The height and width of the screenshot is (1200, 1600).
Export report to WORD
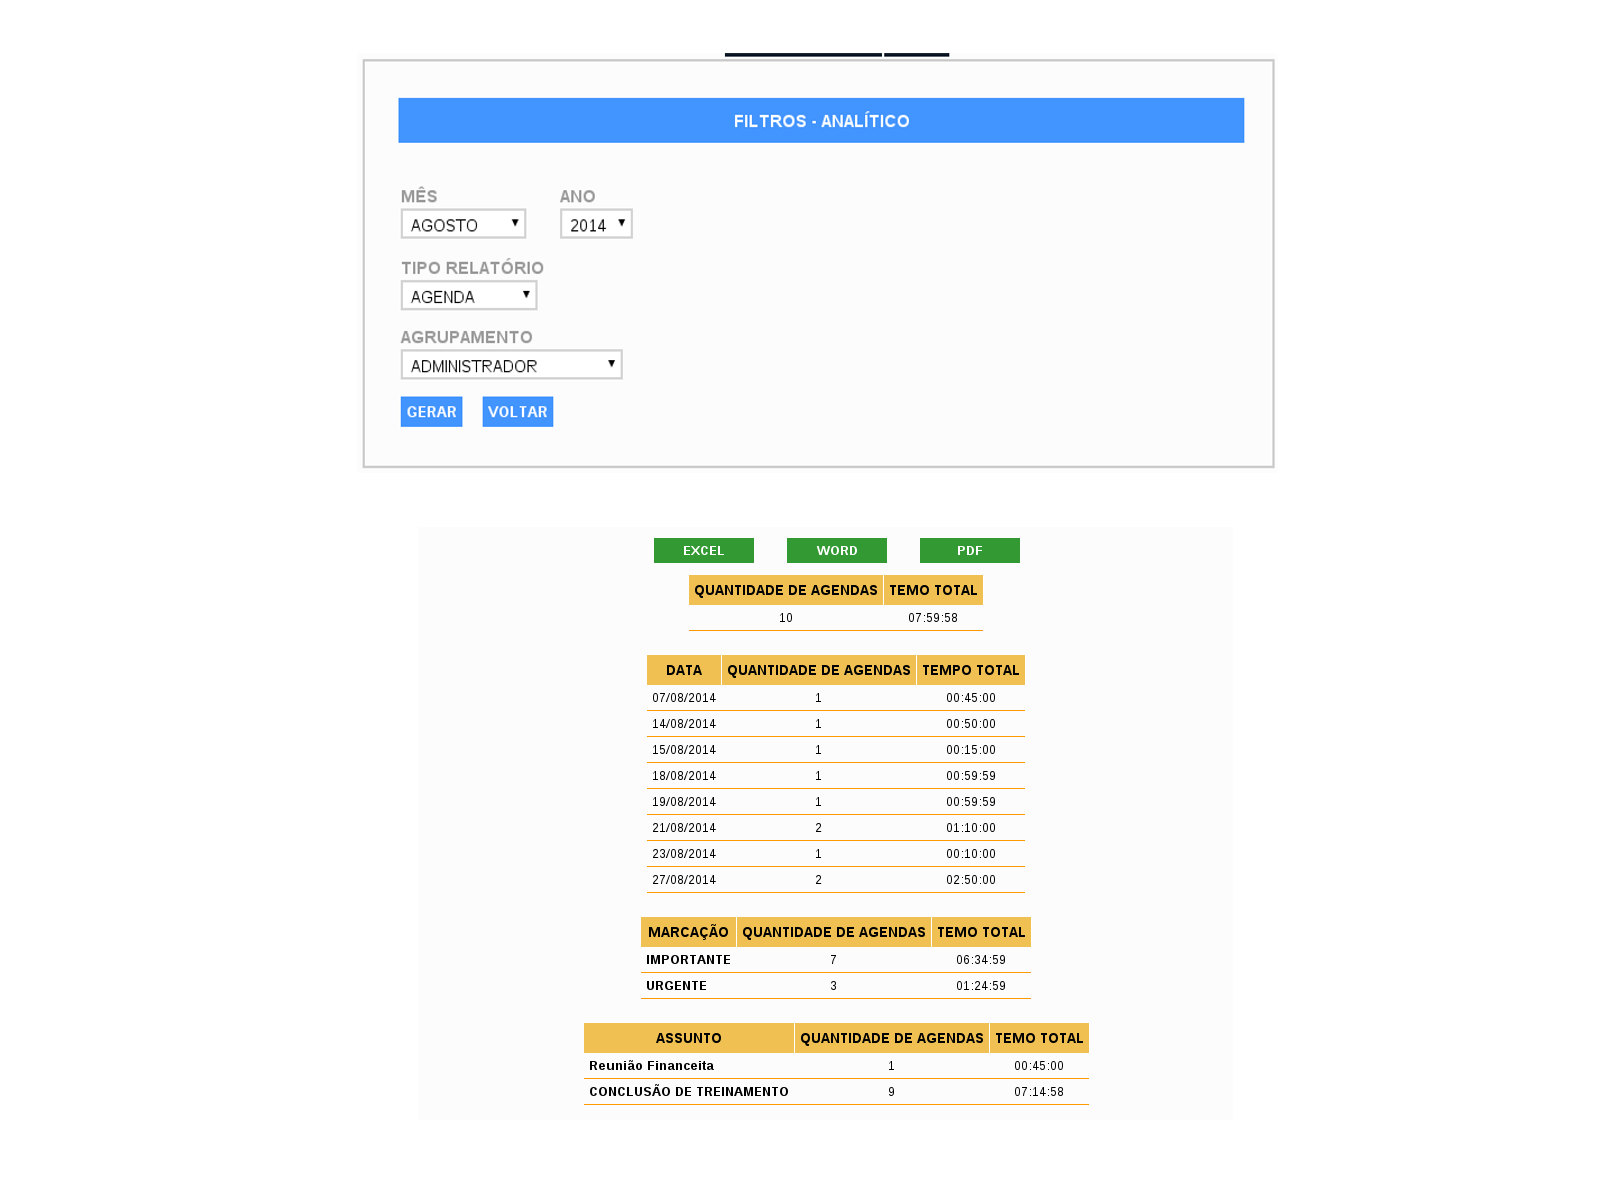836,551
